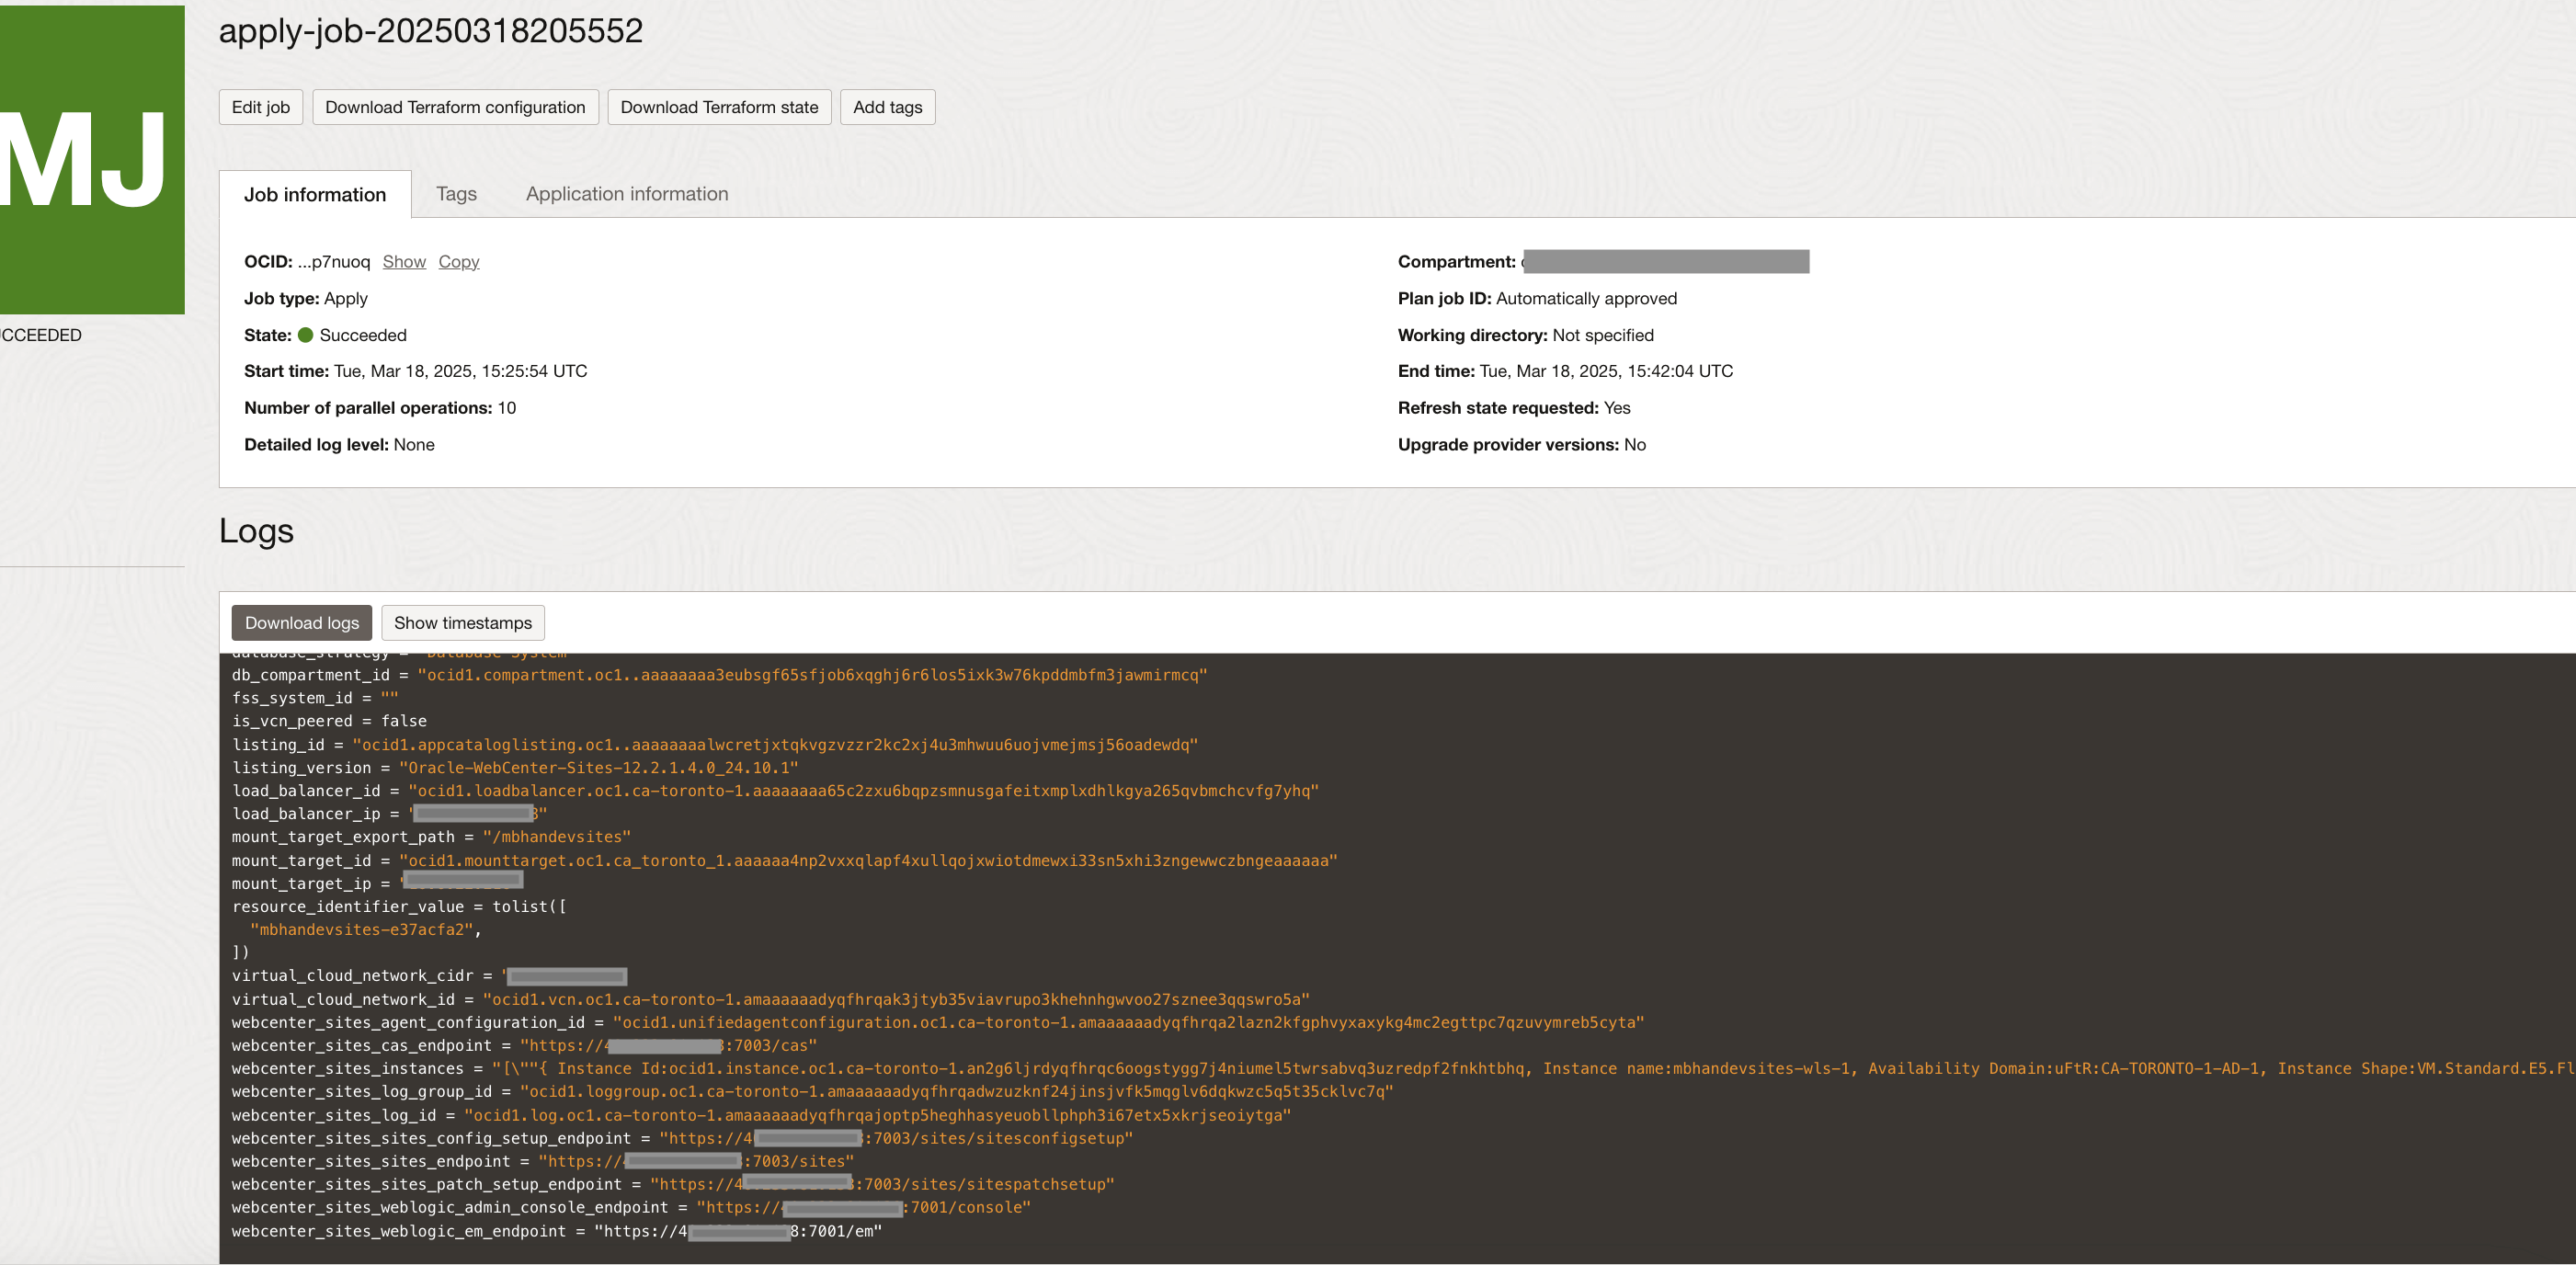Click the redacted Compartment link
Screen dimensions: 2576x1265
point(1666,262)
